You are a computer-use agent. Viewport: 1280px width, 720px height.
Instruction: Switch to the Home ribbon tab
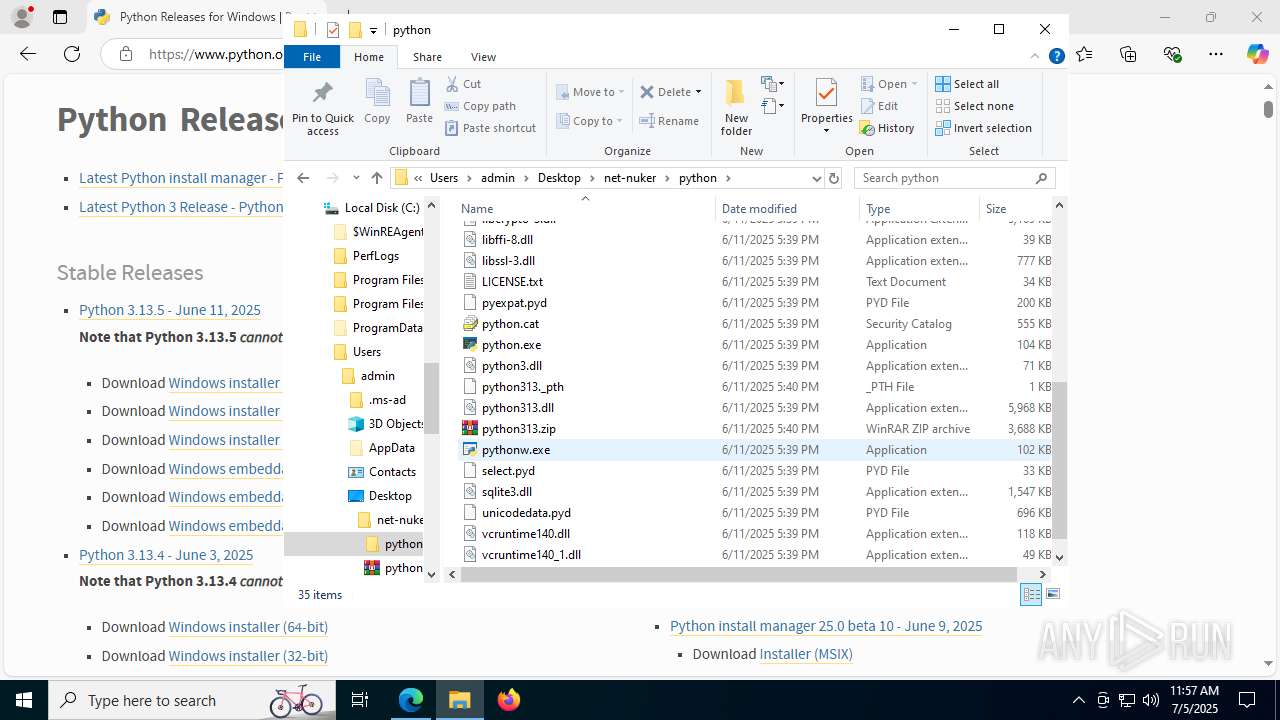point(368,57)
